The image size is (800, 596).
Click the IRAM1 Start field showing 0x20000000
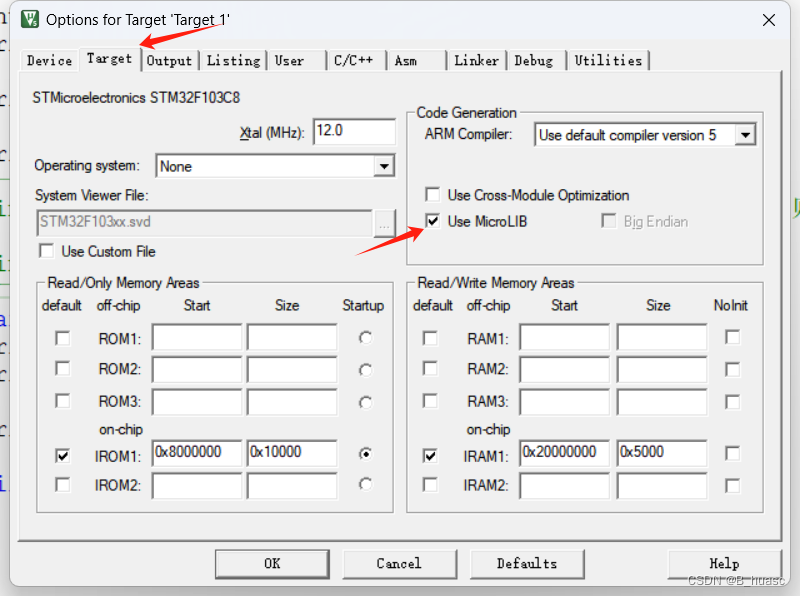565,453
